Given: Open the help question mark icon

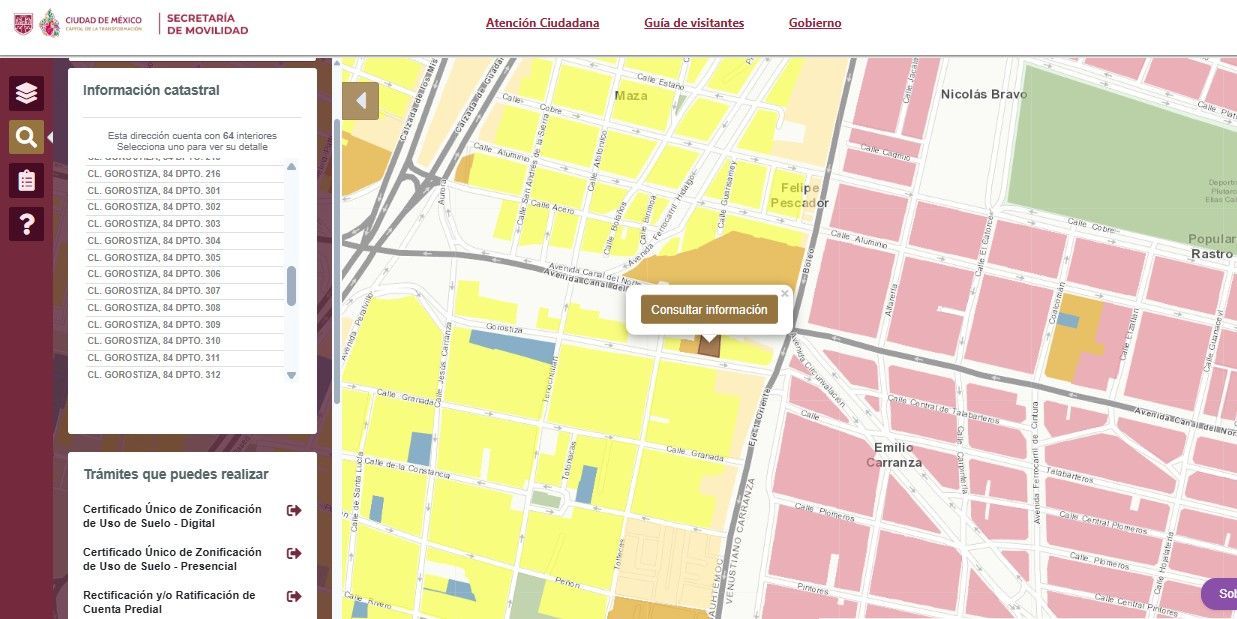Looking at the screenshot, I should 26,224.
